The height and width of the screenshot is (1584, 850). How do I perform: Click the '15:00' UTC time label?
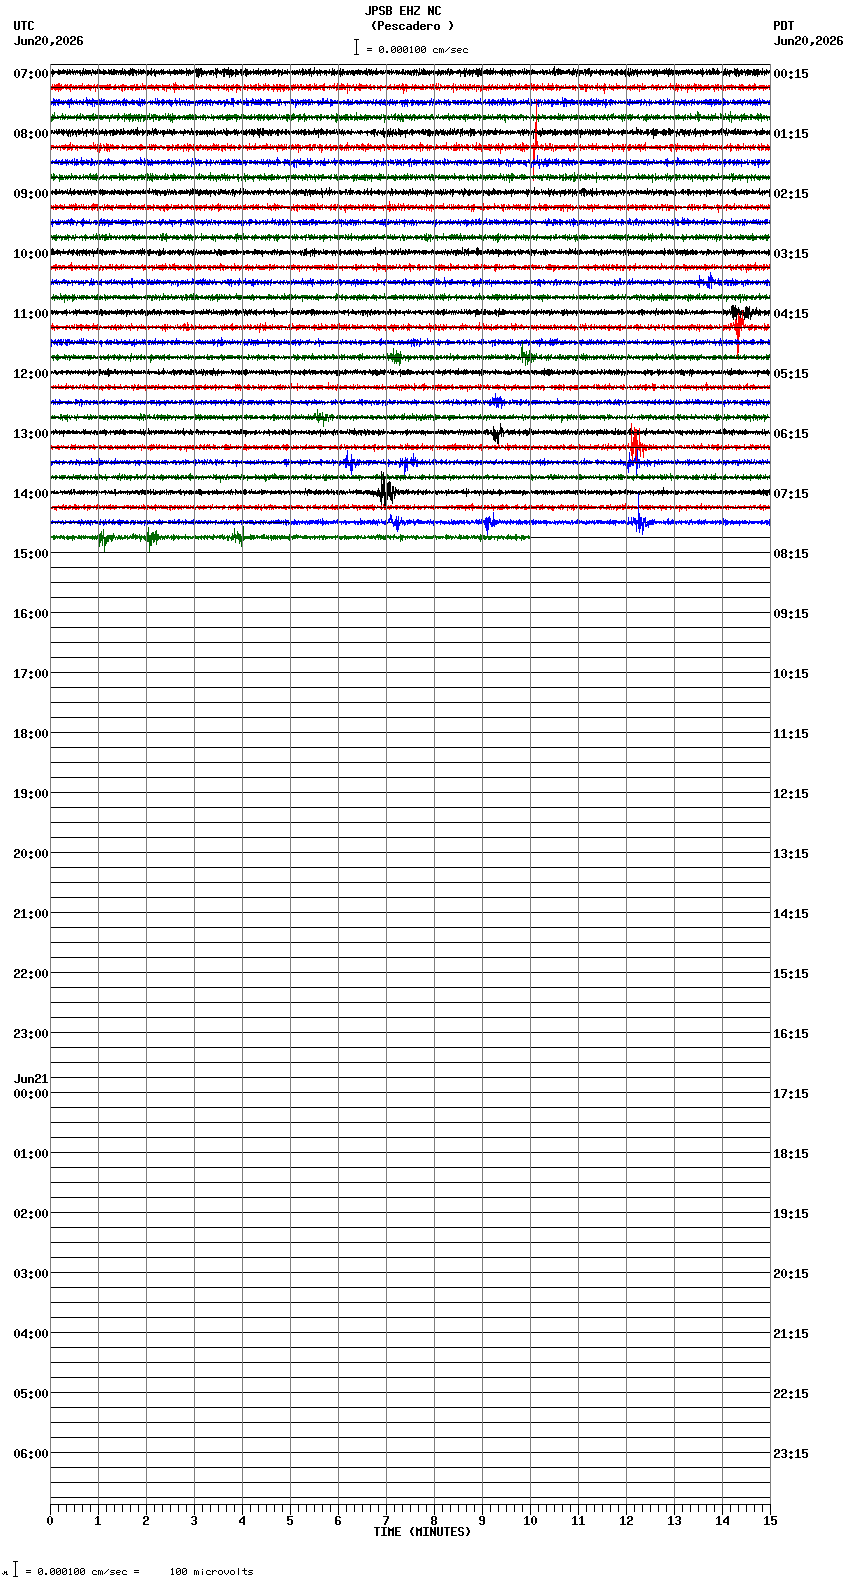click(31, 554)
